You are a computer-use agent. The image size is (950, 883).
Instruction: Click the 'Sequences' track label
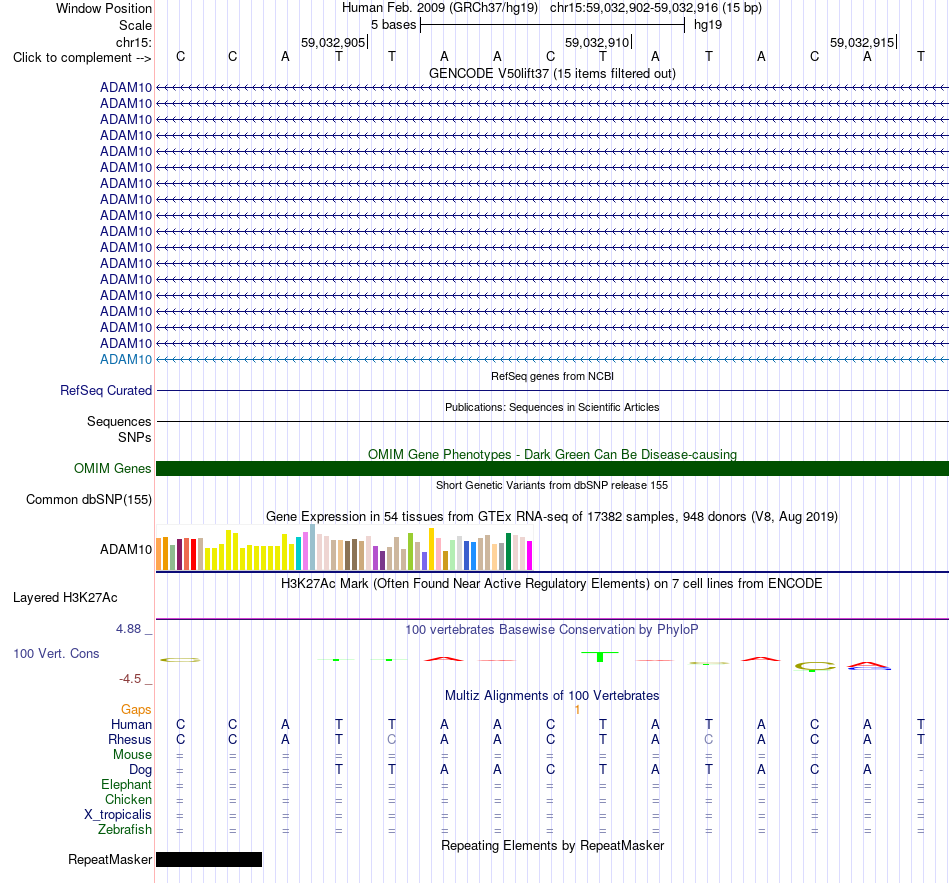119,421
